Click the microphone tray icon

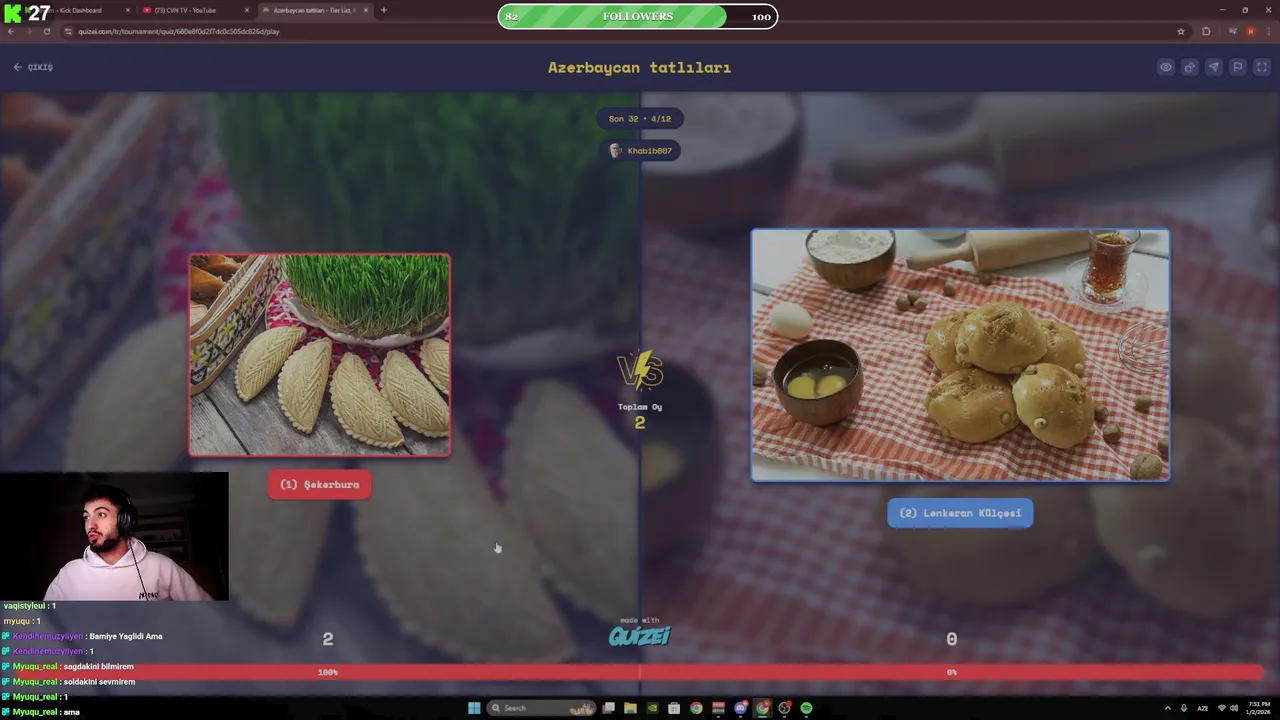pyautogui.click(x=1184, y=708)
